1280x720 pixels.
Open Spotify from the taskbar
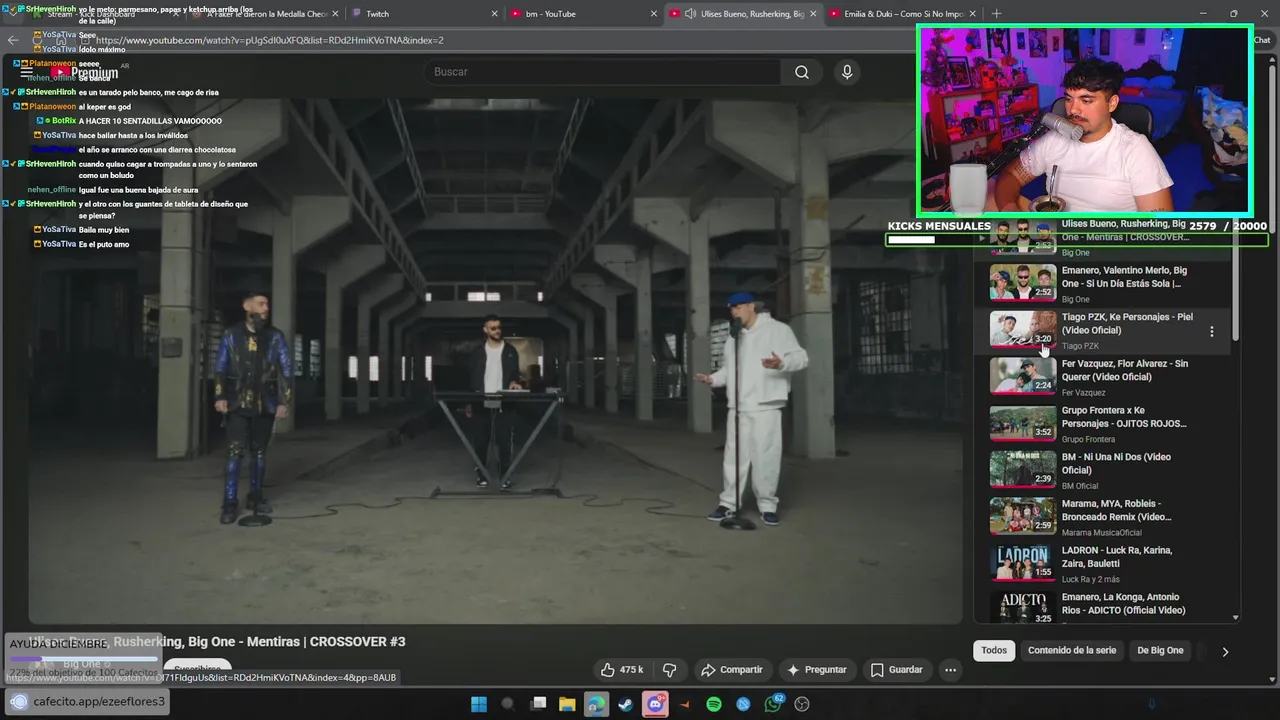714,704
